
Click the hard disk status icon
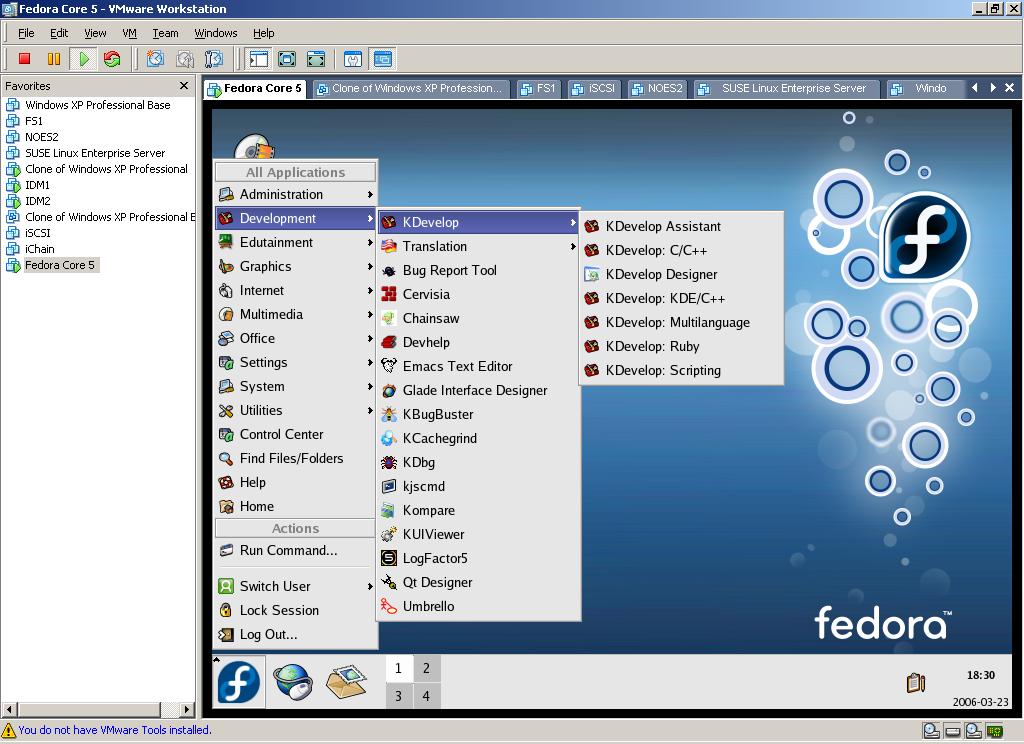952,731
